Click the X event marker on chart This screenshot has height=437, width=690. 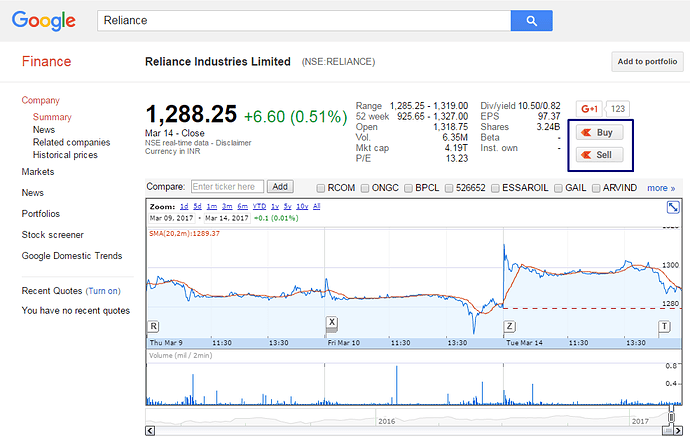(332, 322)
